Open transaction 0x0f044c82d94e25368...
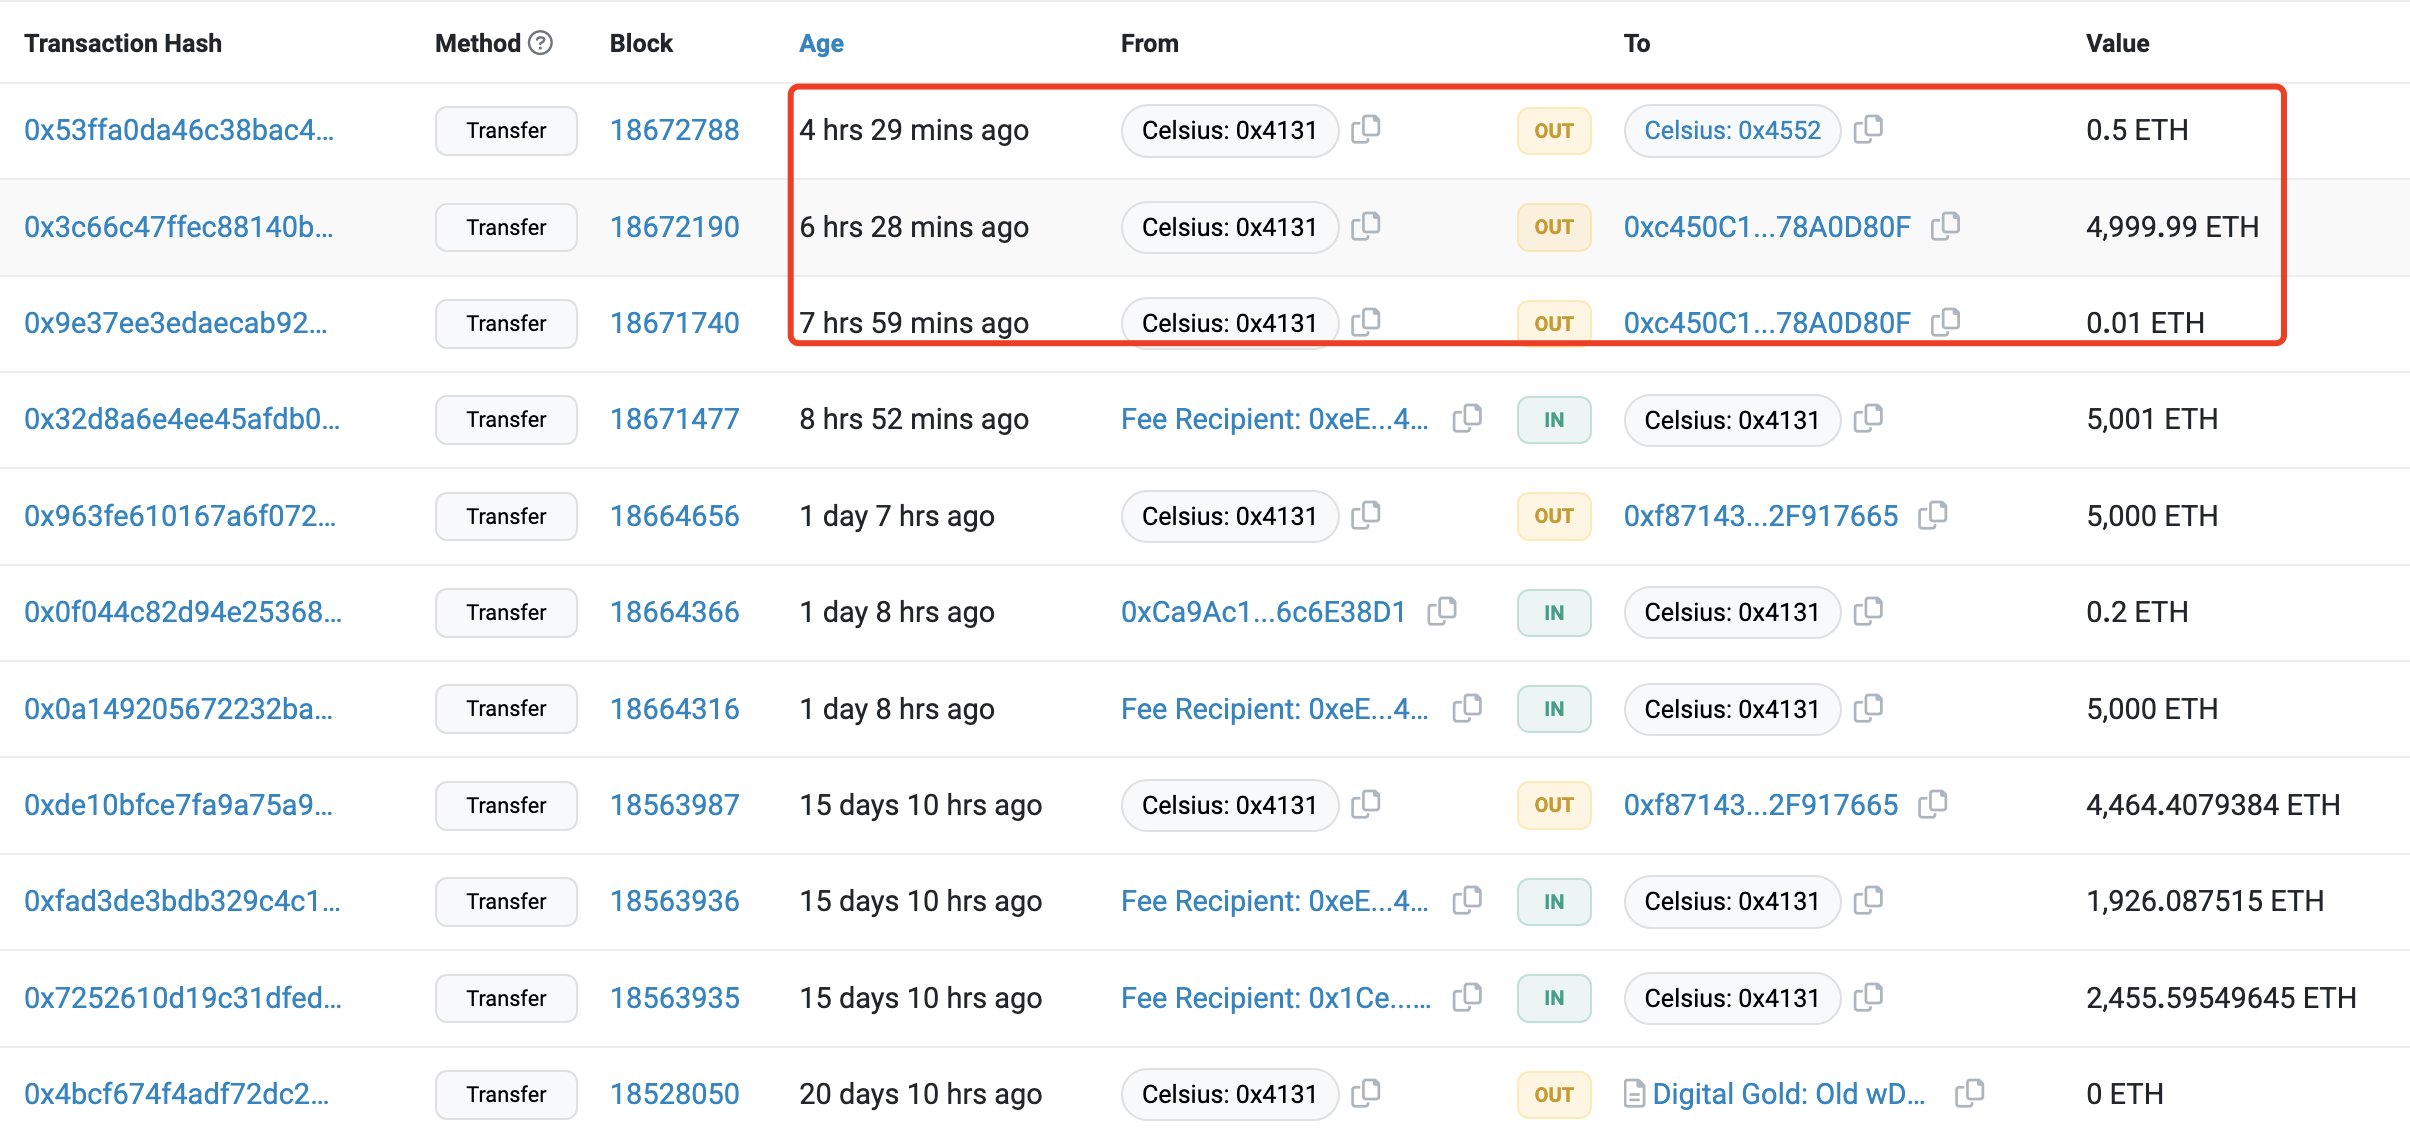This screenshot has height=1134, width=2410. click(x=183, y=612)
